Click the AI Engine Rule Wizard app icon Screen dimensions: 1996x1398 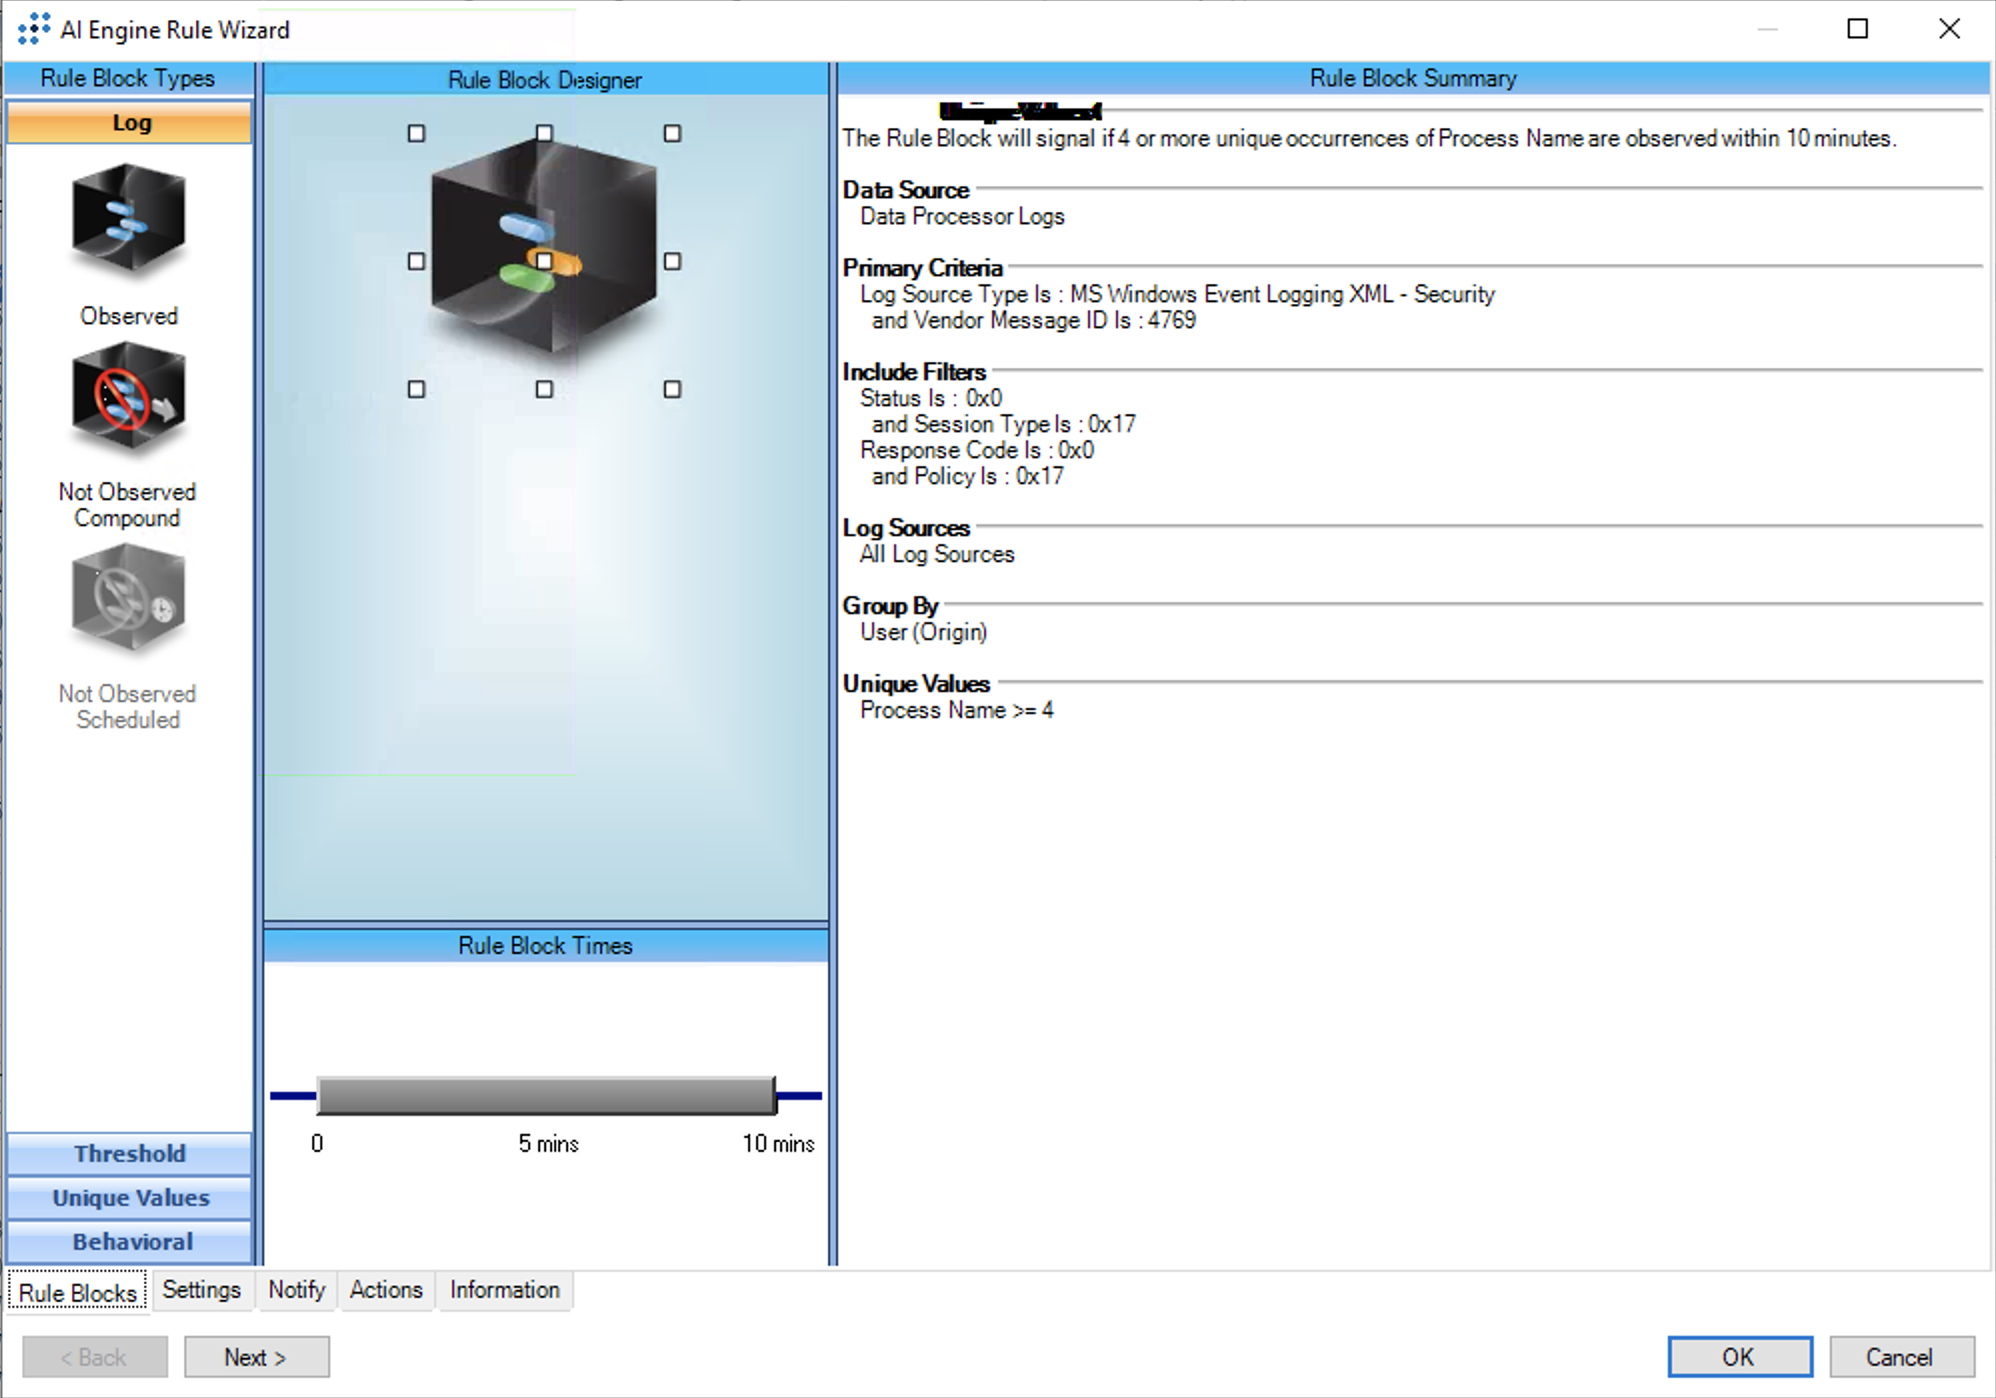tap(33, 29)
